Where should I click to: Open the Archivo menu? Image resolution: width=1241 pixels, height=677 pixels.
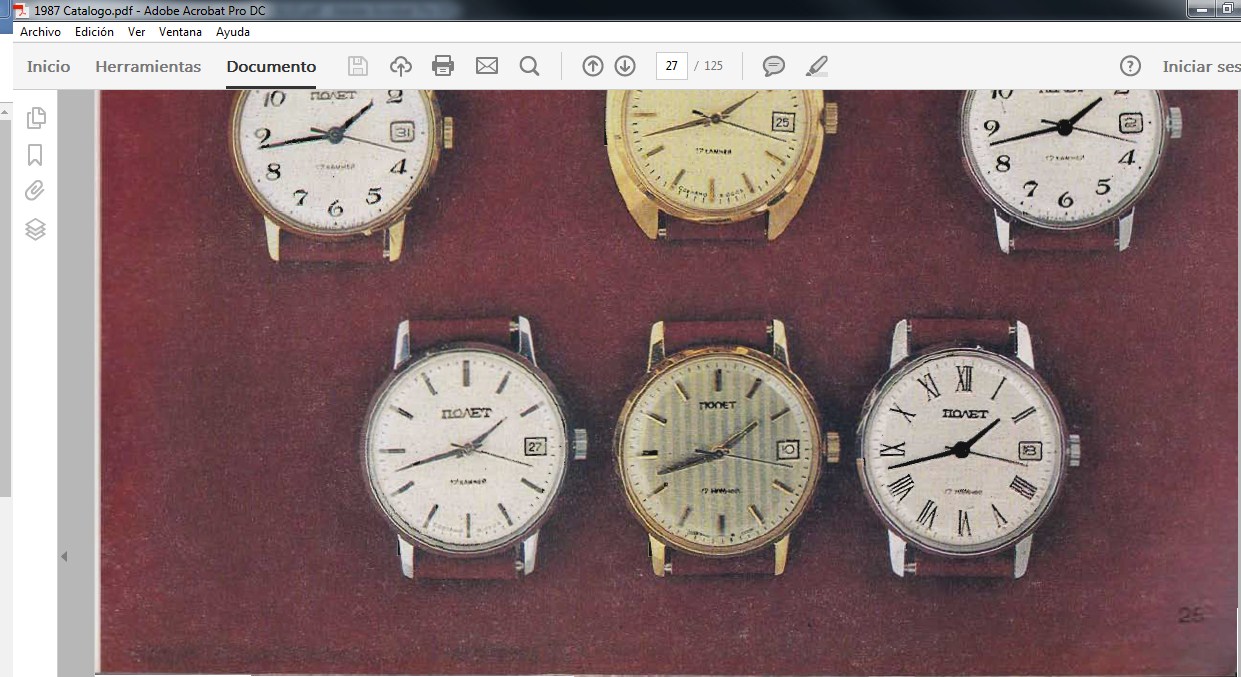click(40, 32)
